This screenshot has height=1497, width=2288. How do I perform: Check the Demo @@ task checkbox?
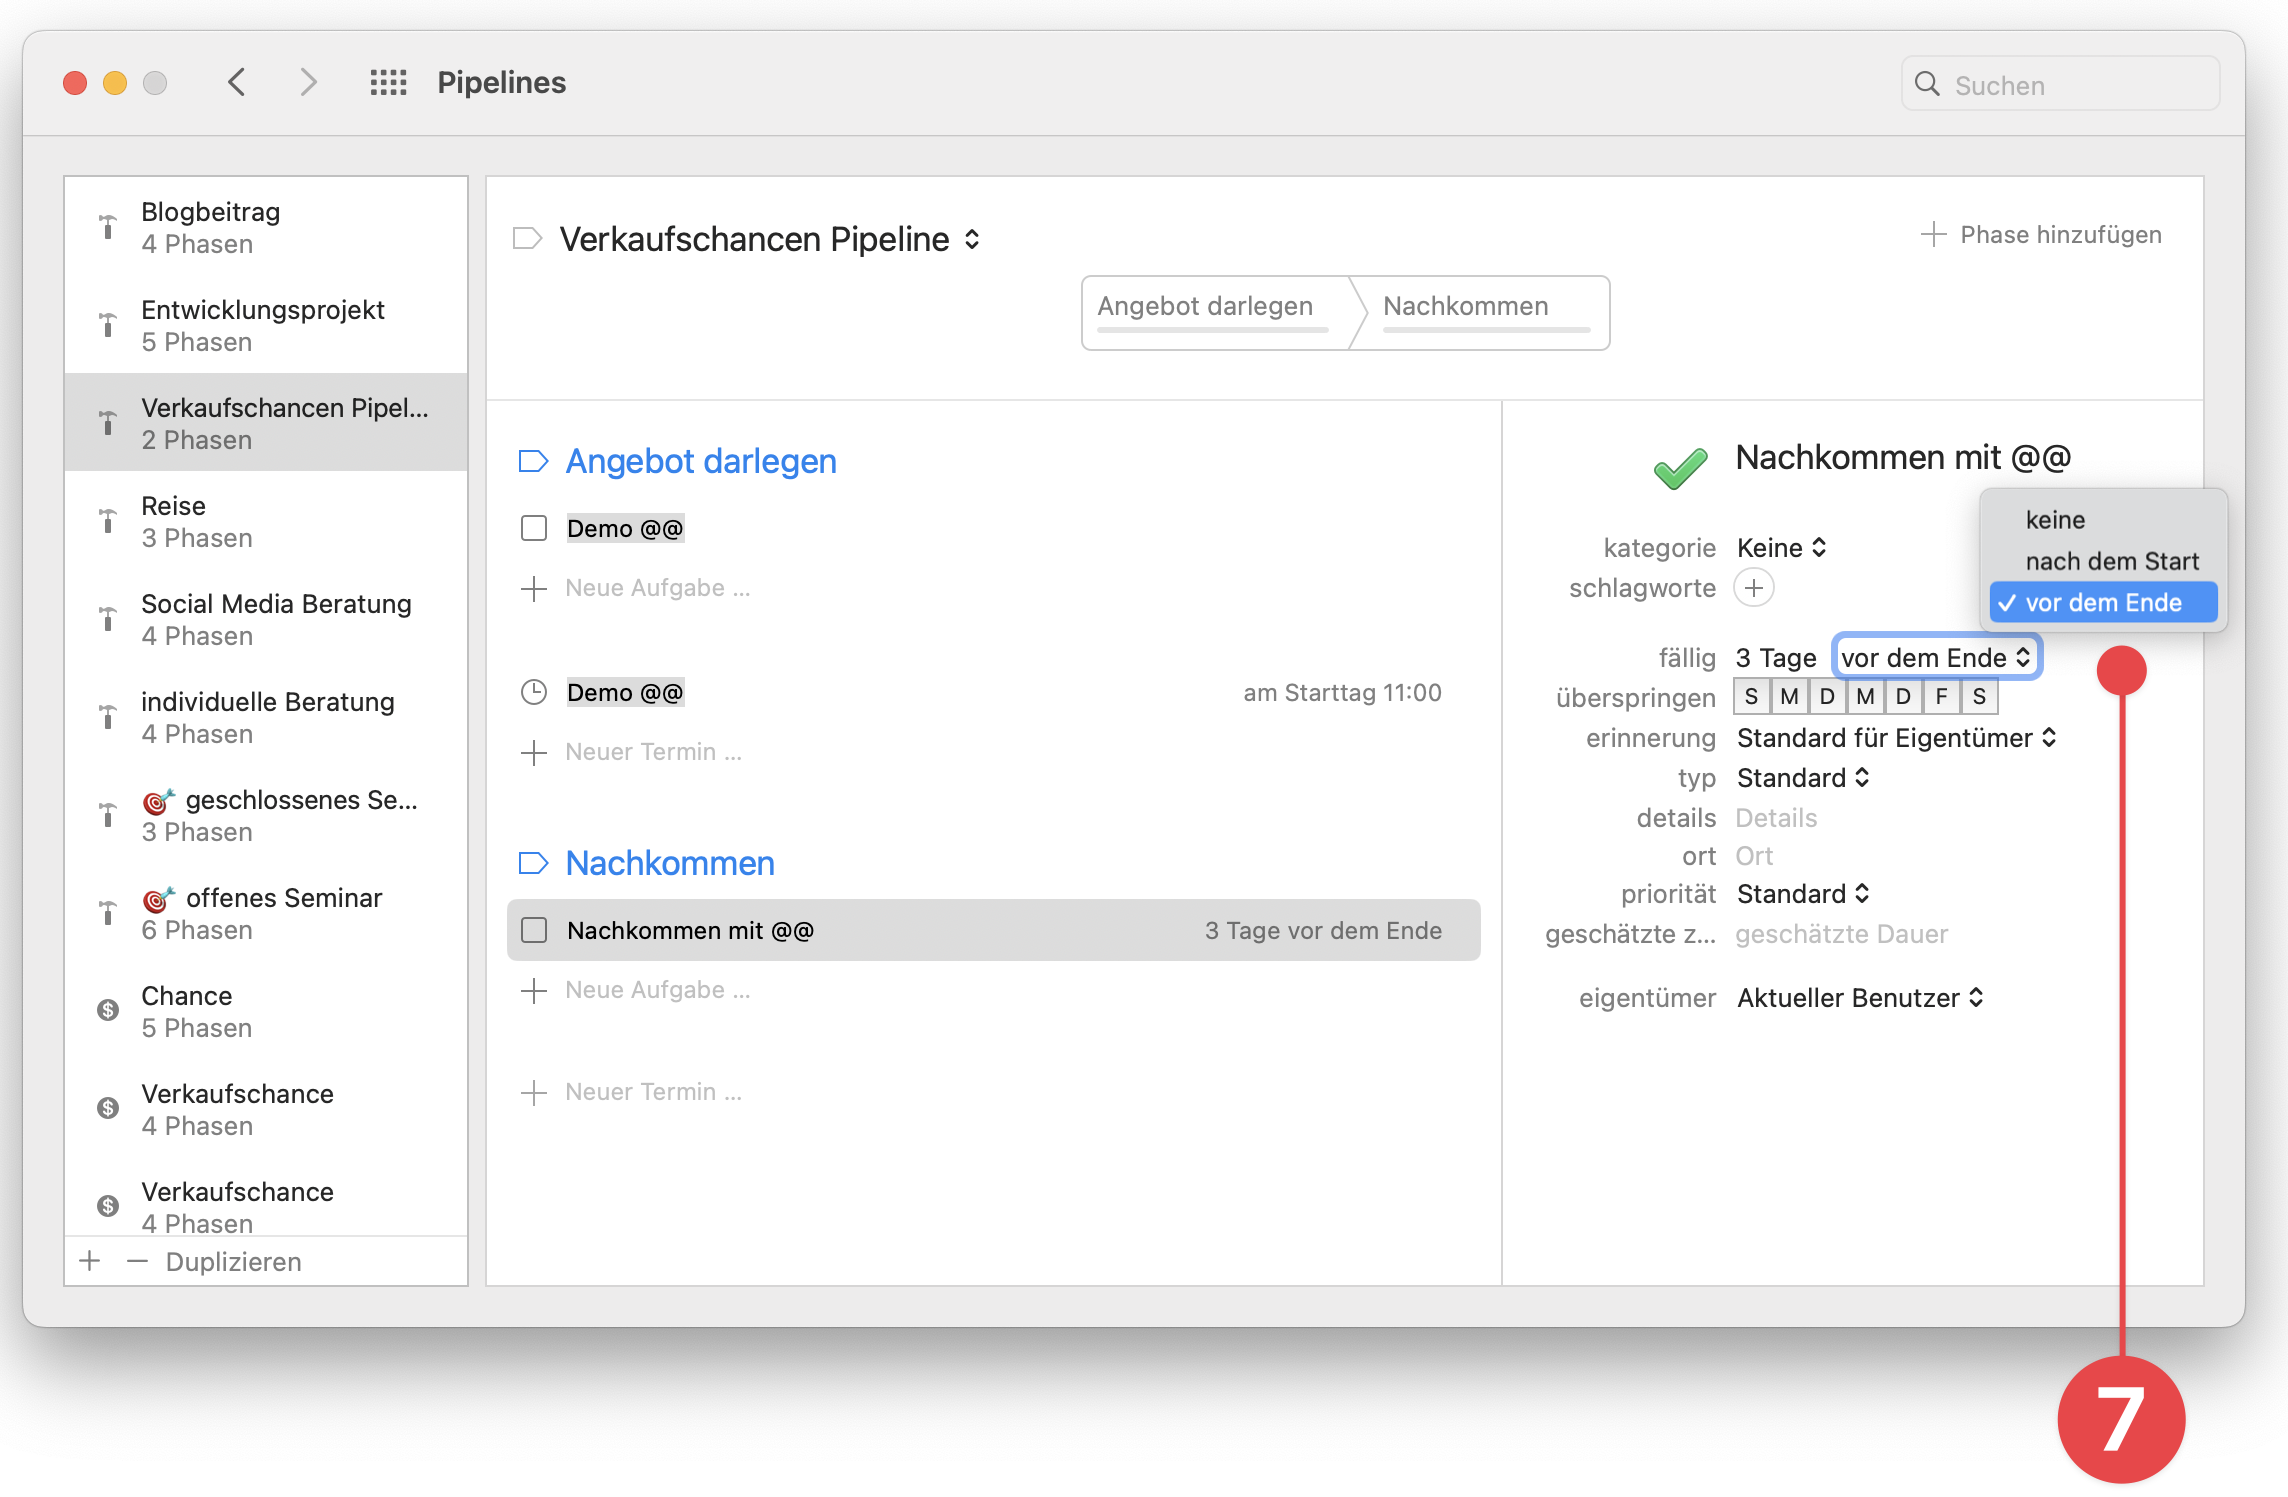(534, 528)
